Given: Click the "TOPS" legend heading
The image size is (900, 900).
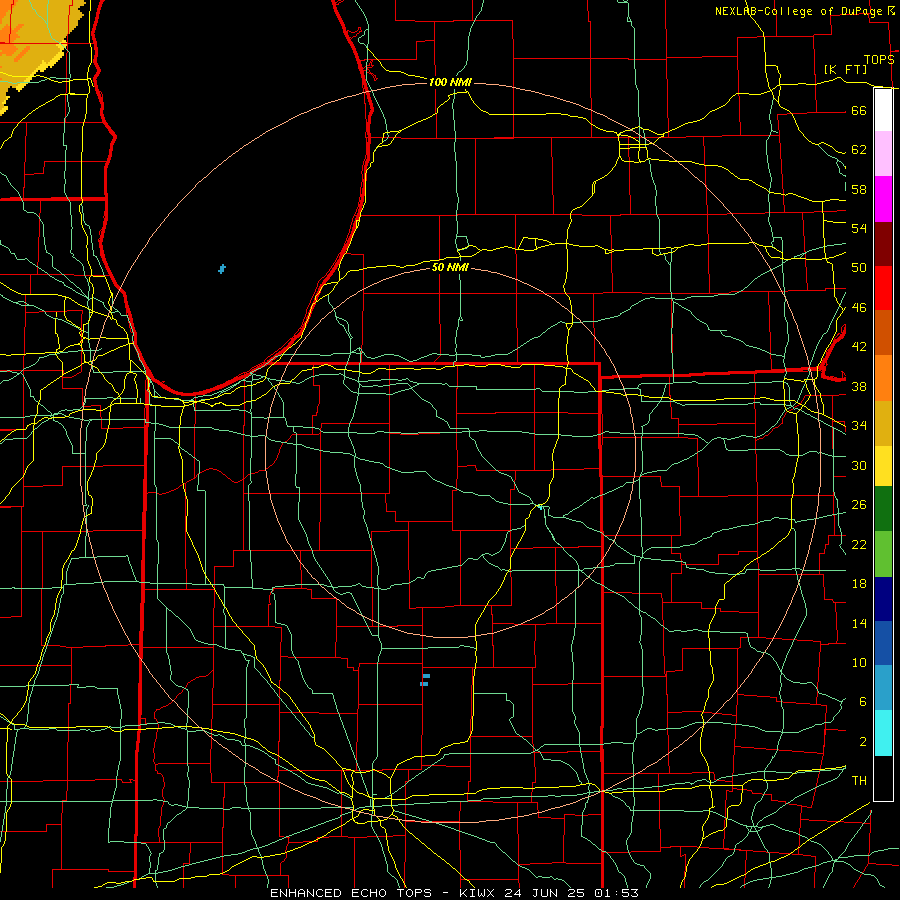Looking at the screenshot, I should tap(879, 60).
